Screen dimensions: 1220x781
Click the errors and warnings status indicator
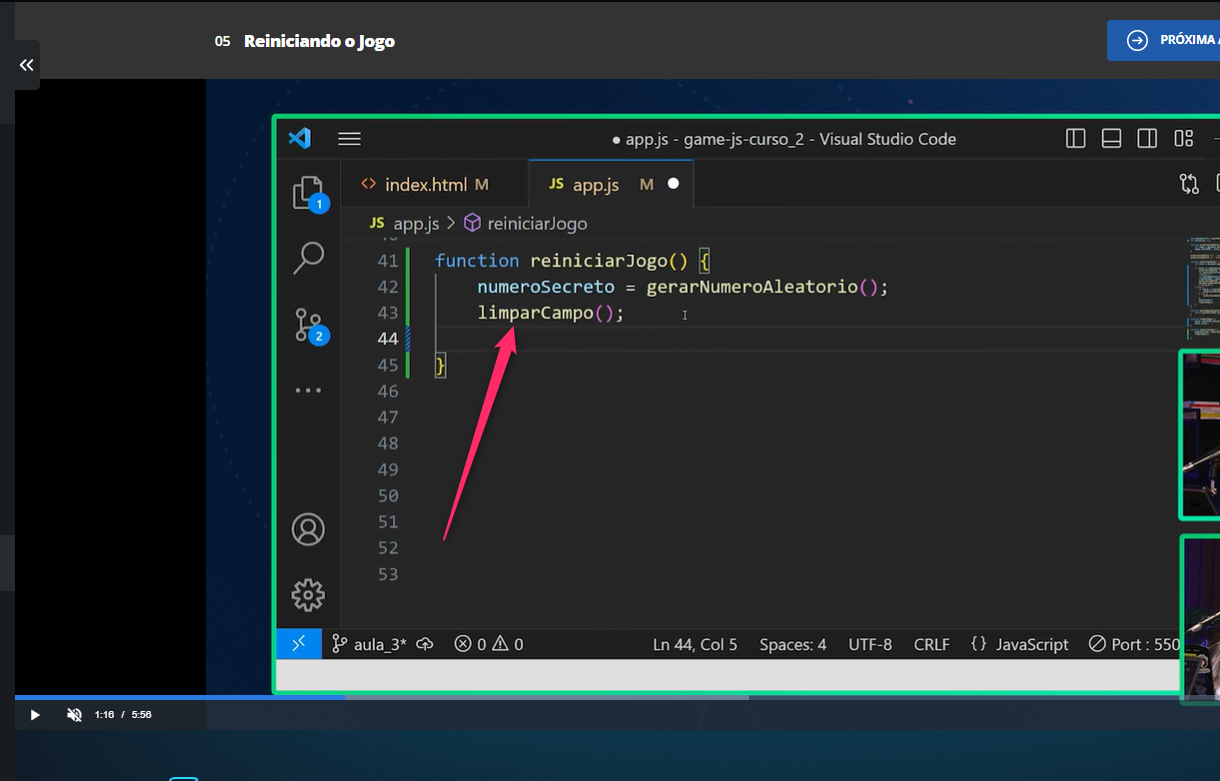[488, 644]
